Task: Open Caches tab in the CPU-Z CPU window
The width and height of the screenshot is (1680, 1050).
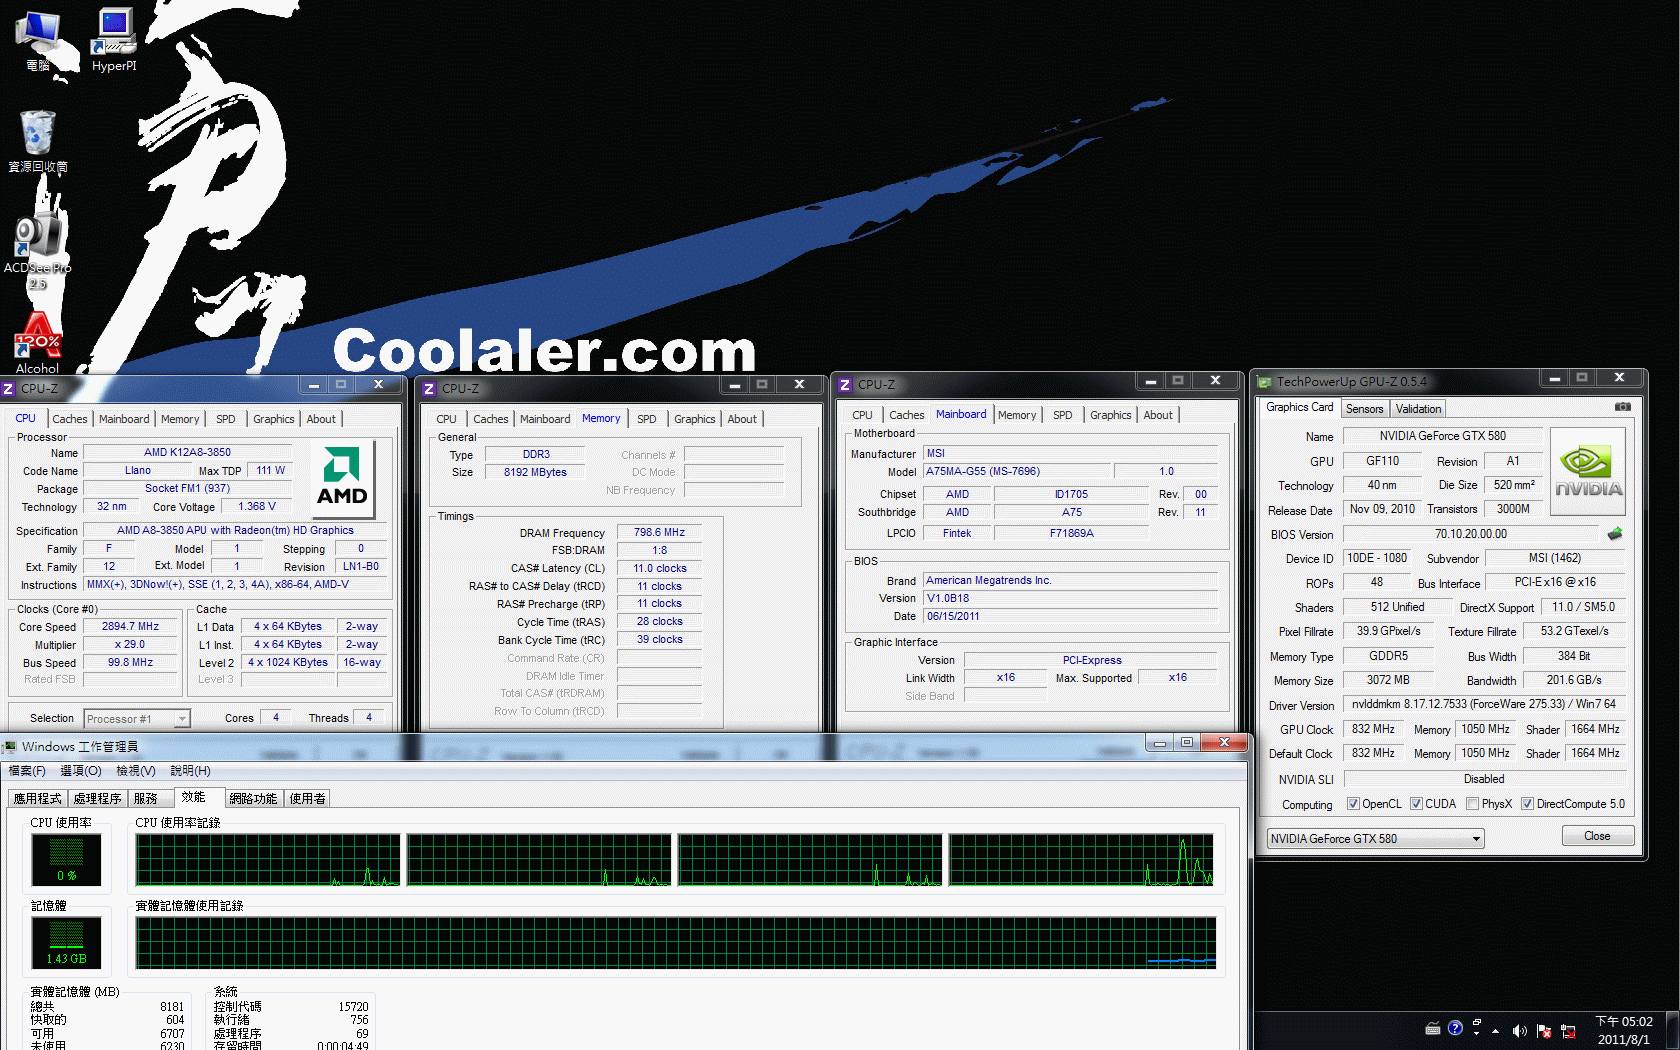Action: click(x=69, y=419)
